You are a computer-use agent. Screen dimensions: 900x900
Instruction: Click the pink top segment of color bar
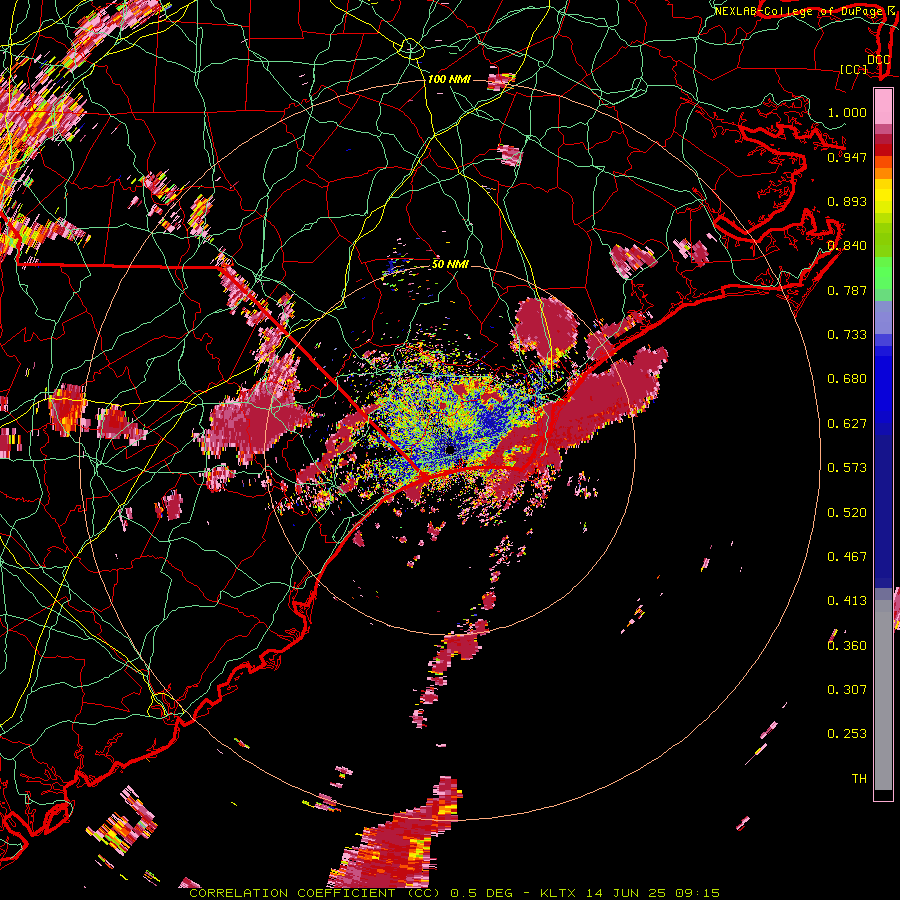(883, 107)
